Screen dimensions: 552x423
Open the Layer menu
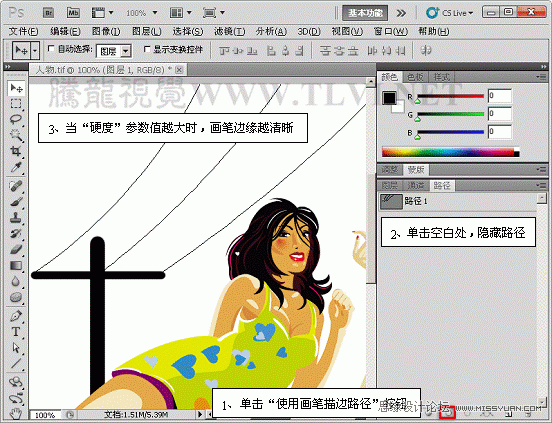pos(146,32)
